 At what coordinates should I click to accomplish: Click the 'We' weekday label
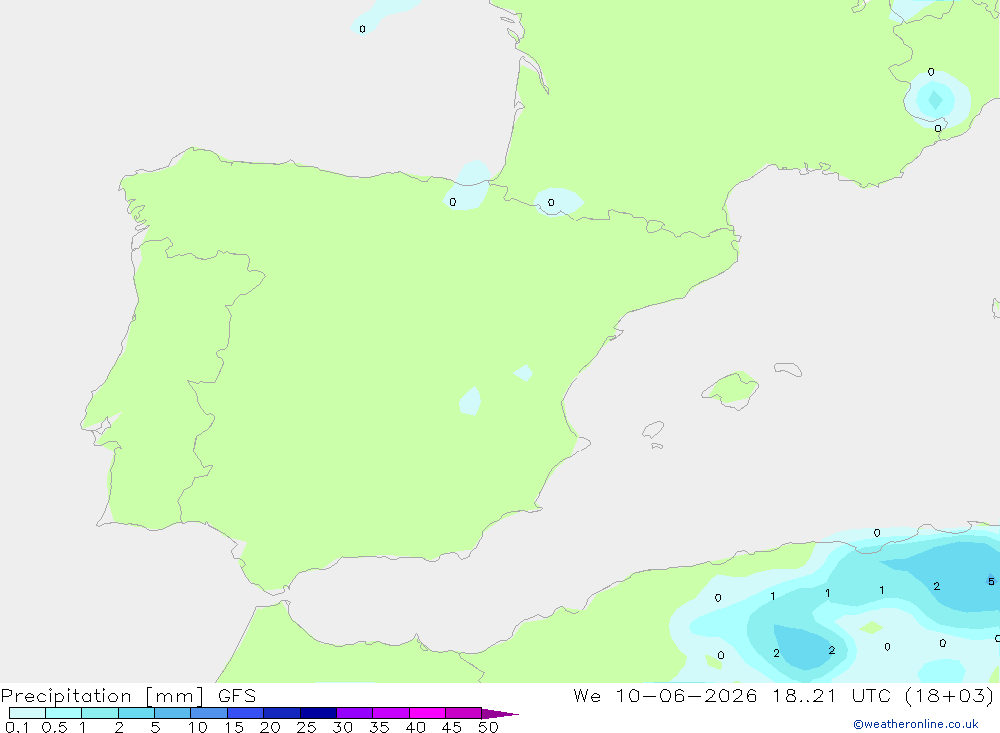587,696
